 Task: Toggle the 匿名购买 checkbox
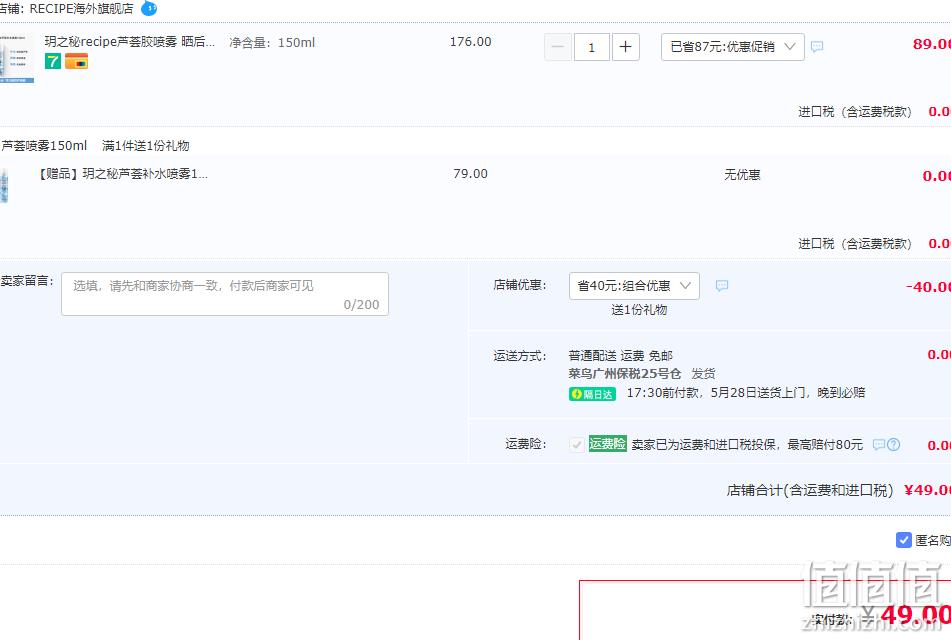(x=904, y=540)
